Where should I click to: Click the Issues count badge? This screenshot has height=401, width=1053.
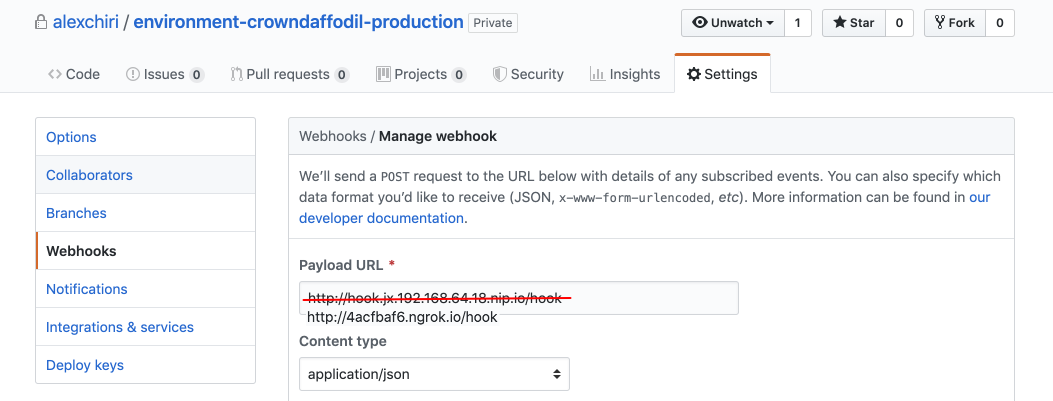196,75
